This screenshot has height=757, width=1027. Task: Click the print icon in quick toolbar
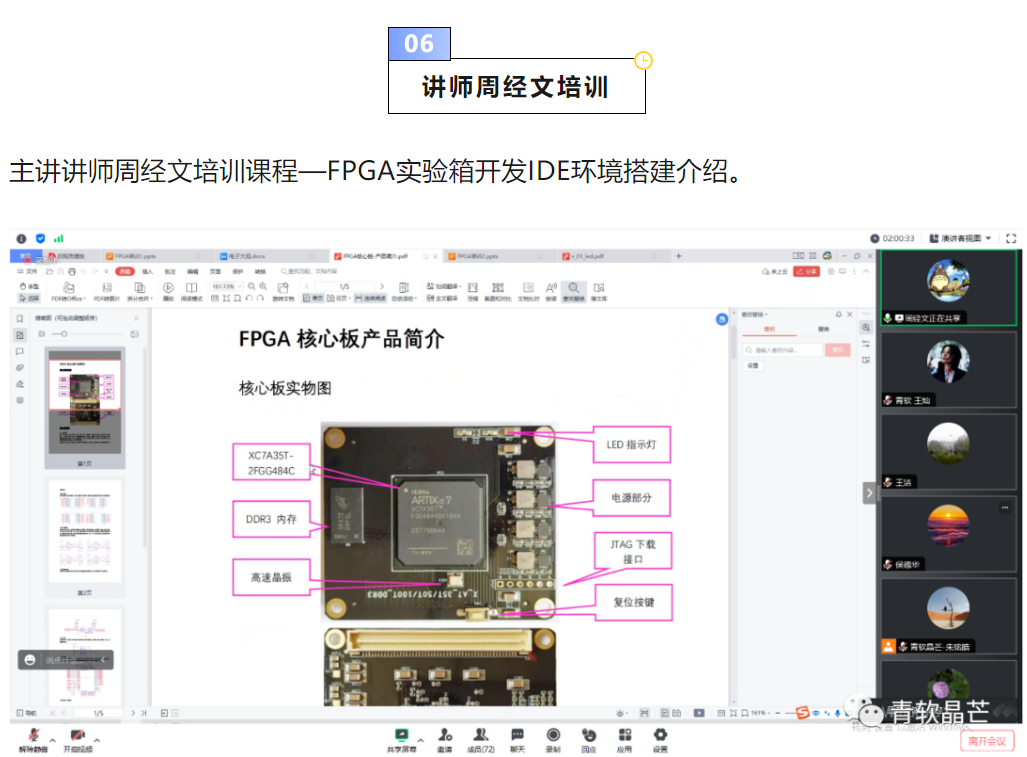tap(72, 271)
